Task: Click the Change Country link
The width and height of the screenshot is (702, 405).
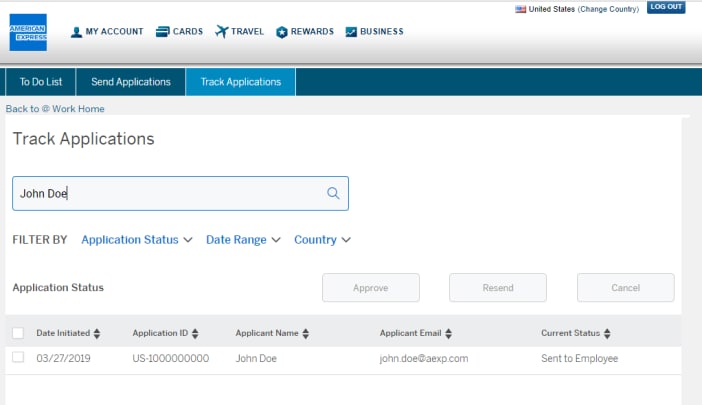Action: click(607, 9)
